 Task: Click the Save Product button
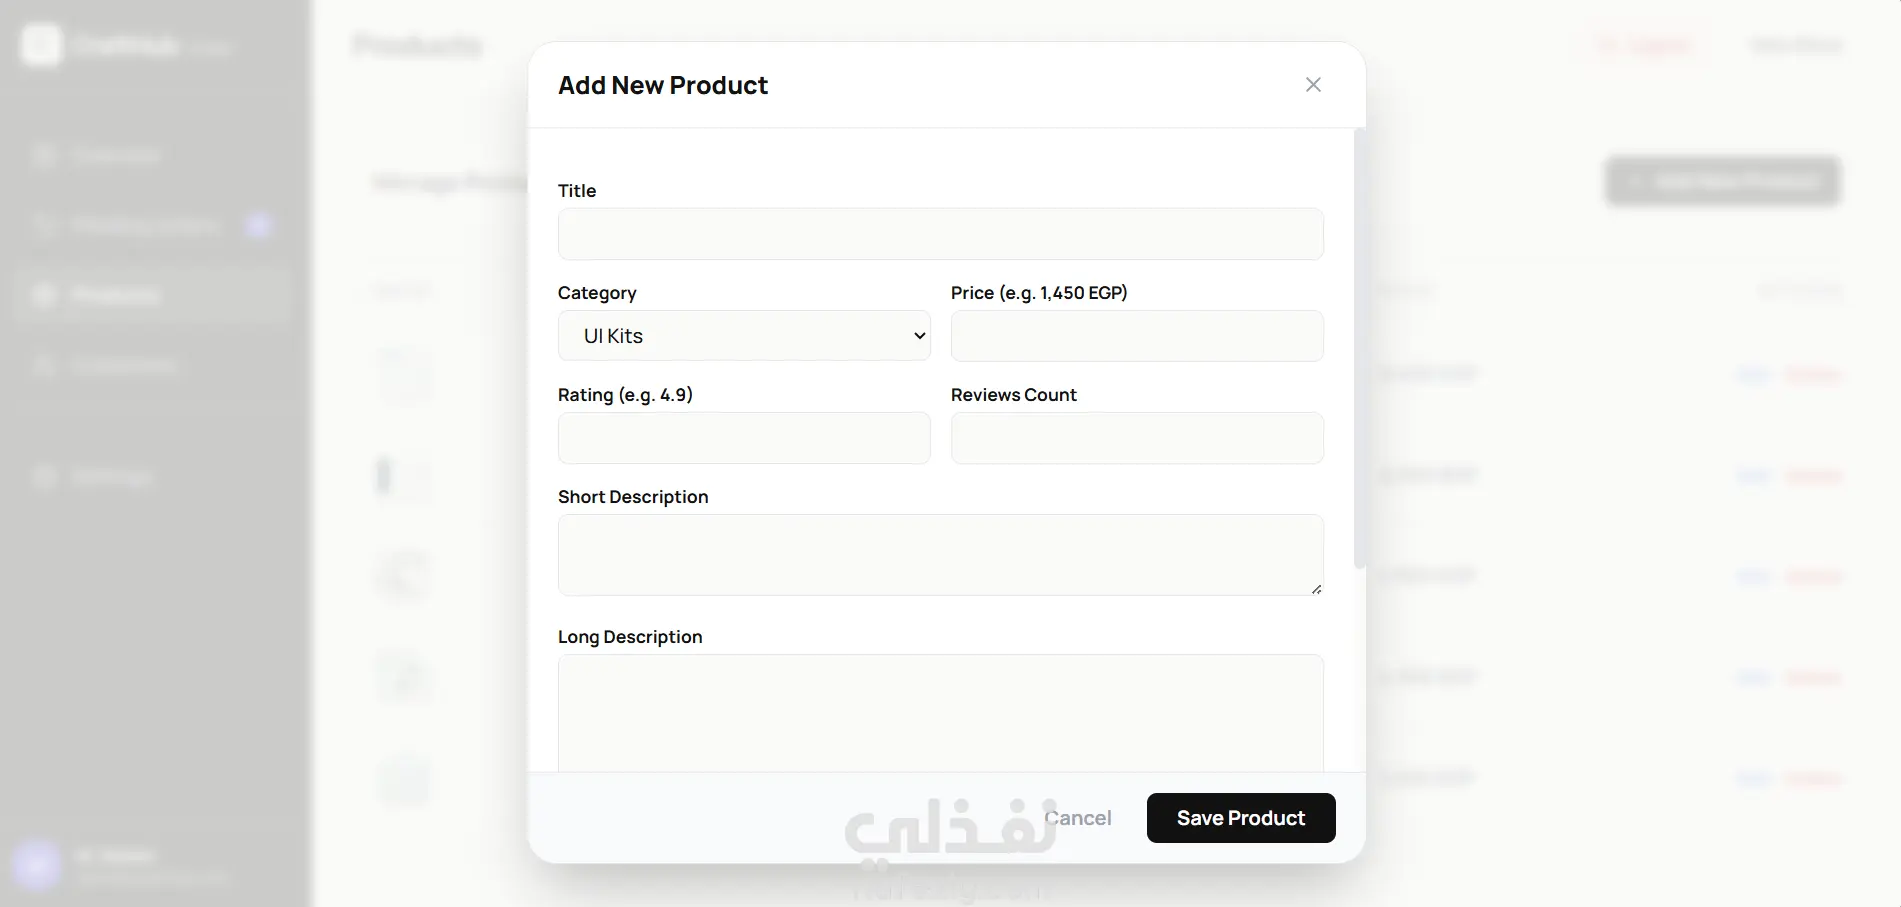tap(1241, 818)
